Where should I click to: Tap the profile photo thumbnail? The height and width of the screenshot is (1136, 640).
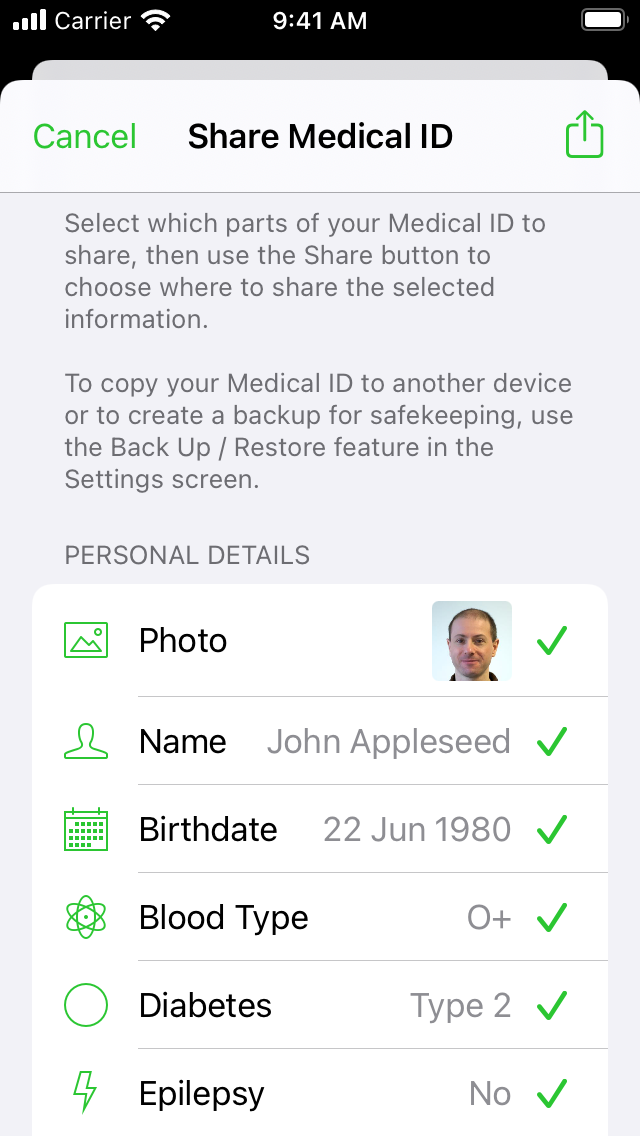coord(472,641)
